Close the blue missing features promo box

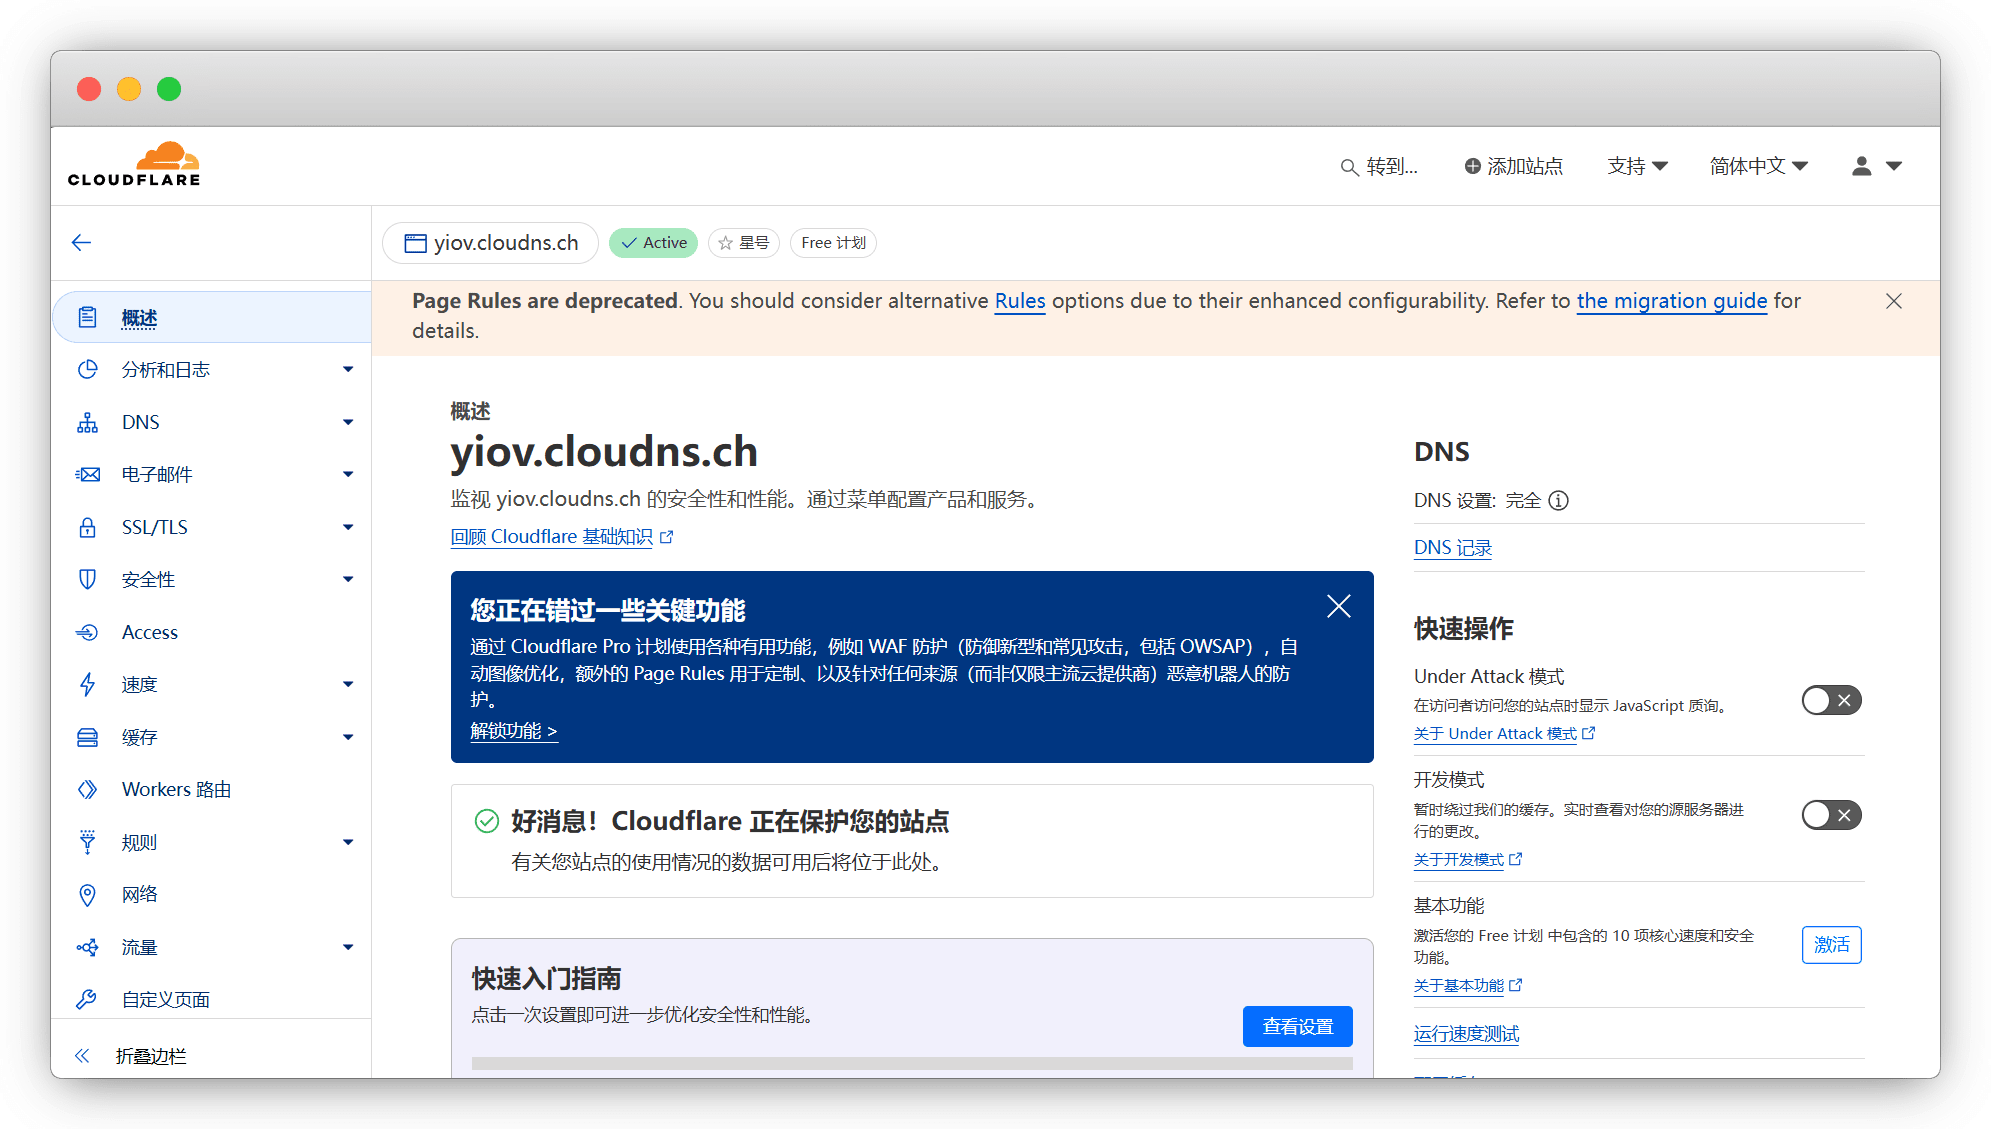1338,606
